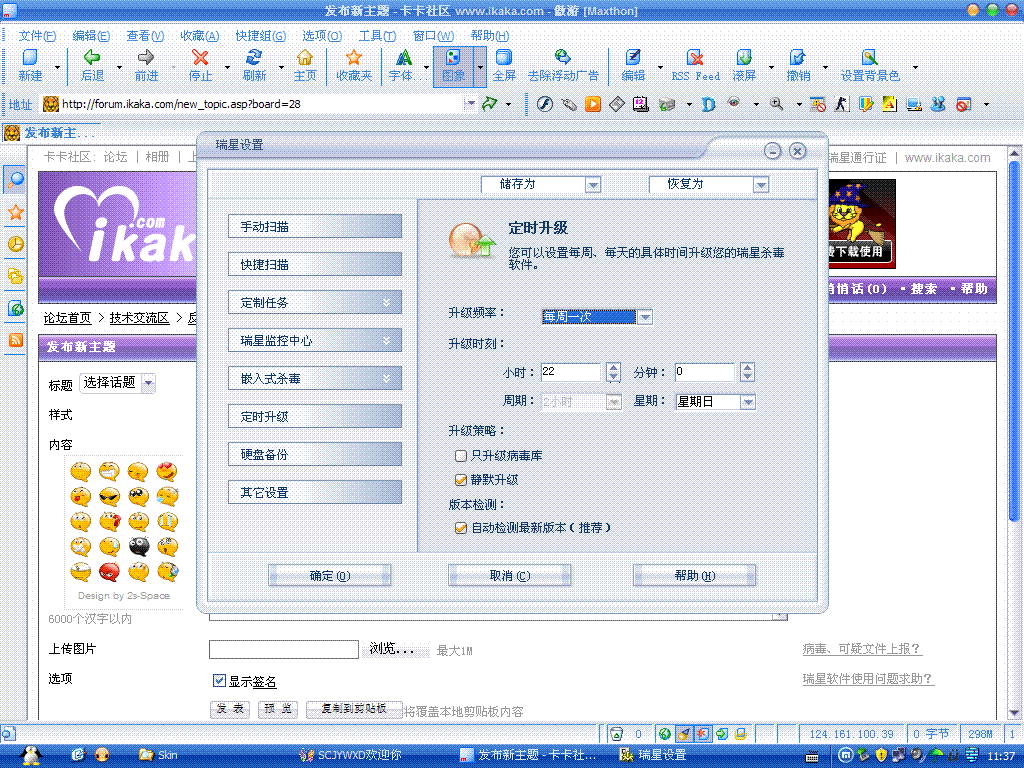The height and width of the screenshot is (768, 1024).
Task: Go back with the 后退 arrow icon
Action: (92, 57)
